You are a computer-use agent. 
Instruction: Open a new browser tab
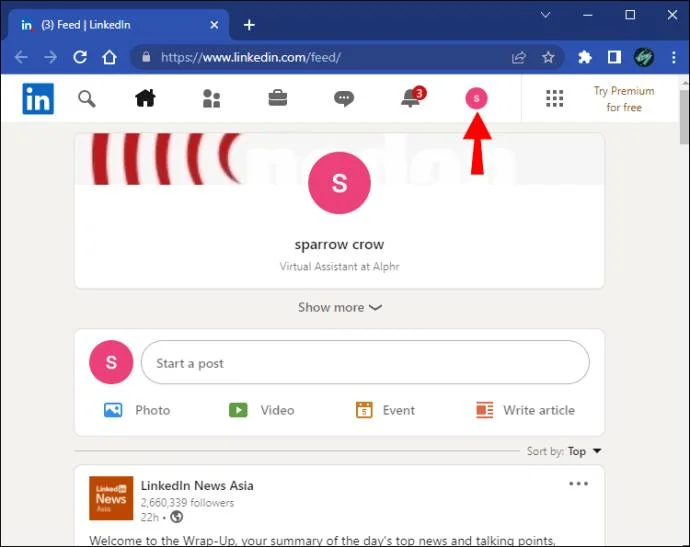[x=249, y=25]
